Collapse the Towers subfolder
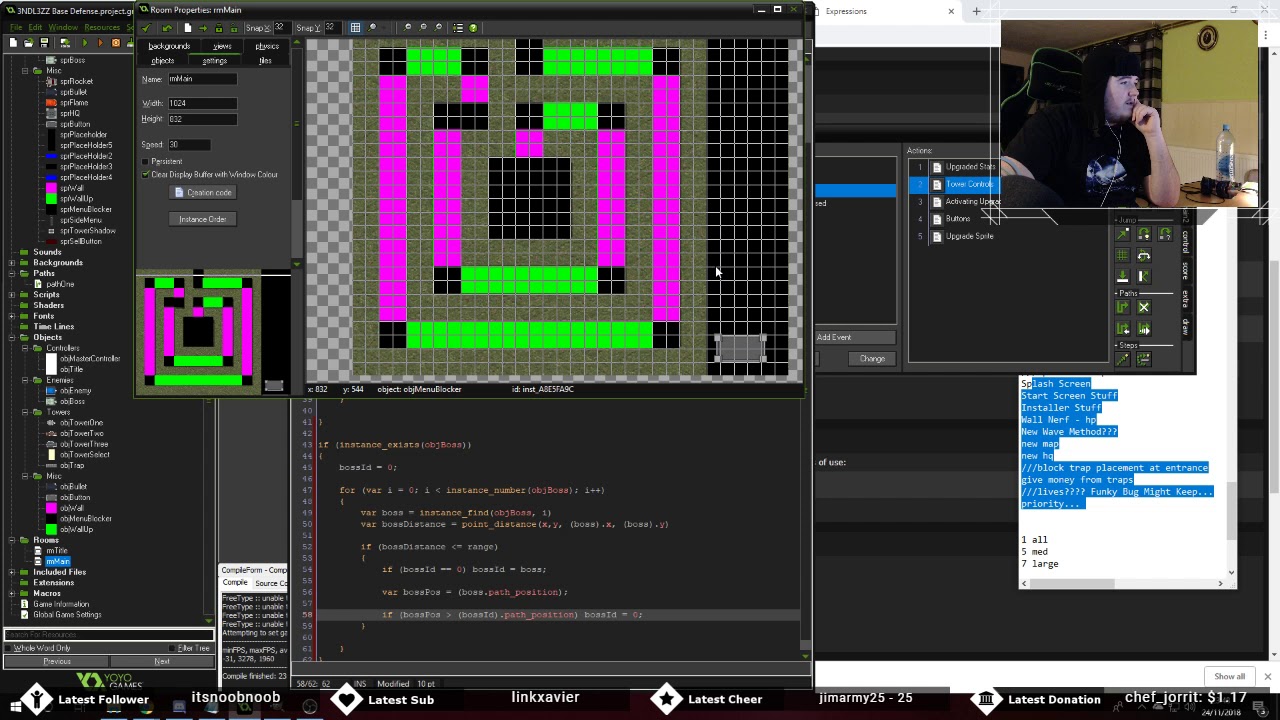Screen dimensions: 1280x720 24,412
